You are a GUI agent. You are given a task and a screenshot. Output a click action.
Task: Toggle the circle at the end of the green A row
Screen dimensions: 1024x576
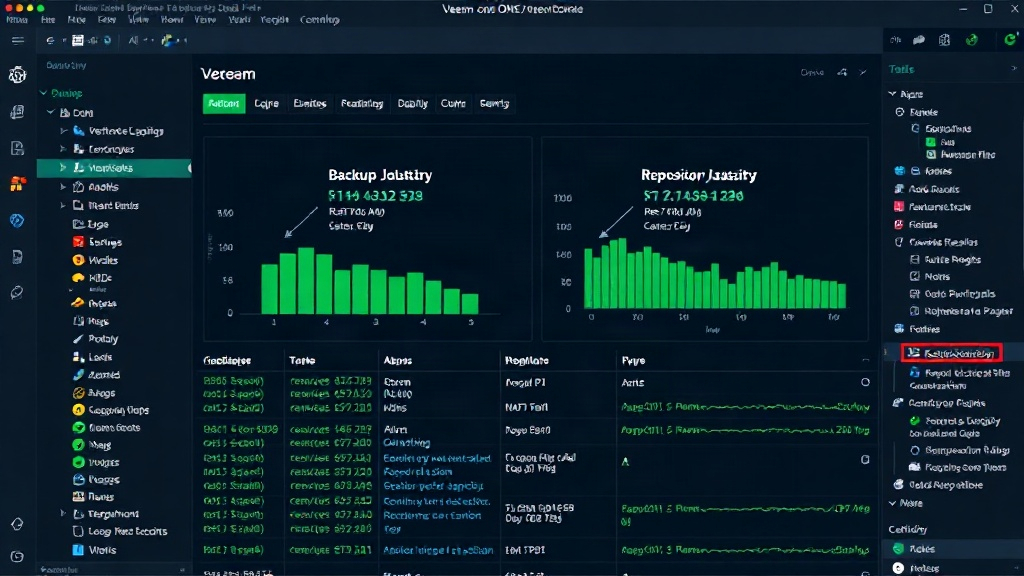pyautogui.click(x=865, y=460)
